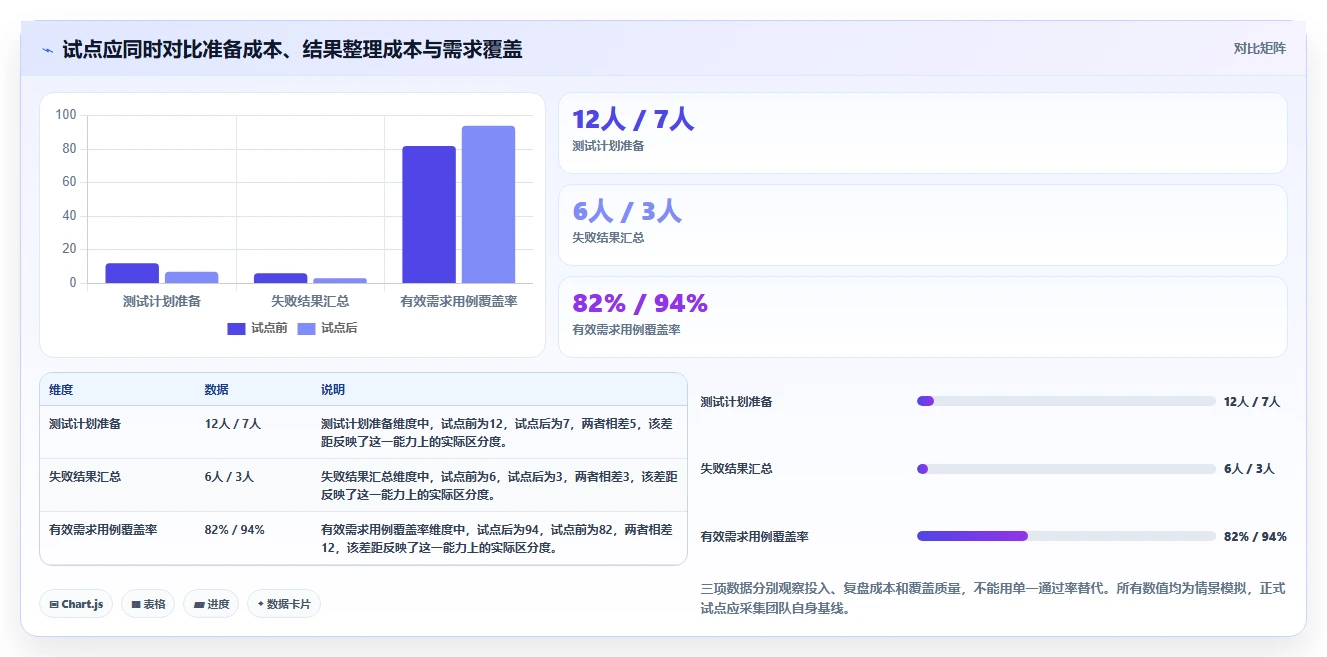Toggle the 试点后 legend entry
Viewport: 1327px width, 657px height.
point(327,328)
